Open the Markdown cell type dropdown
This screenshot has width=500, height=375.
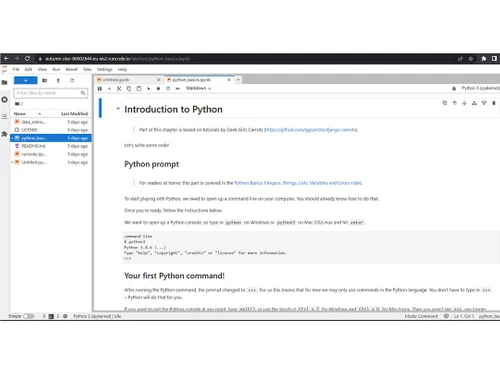pyautogui.click(x=198, y=88)
